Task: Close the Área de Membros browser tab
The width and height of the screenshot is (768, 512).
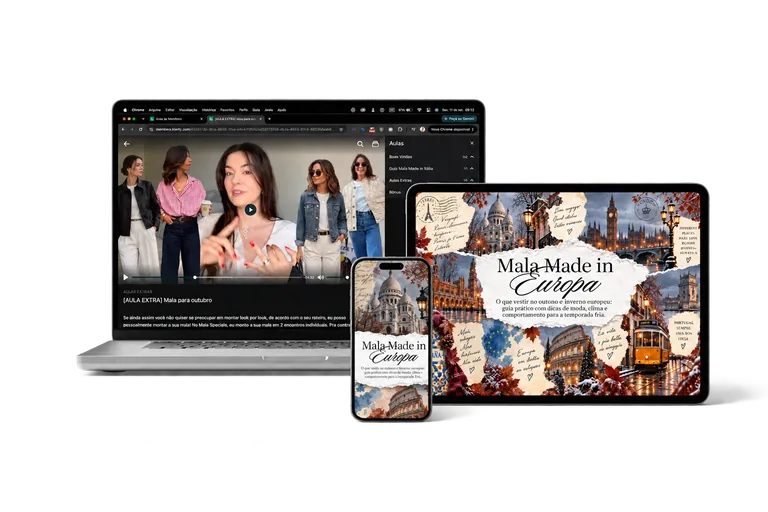Action: point(201,119)
